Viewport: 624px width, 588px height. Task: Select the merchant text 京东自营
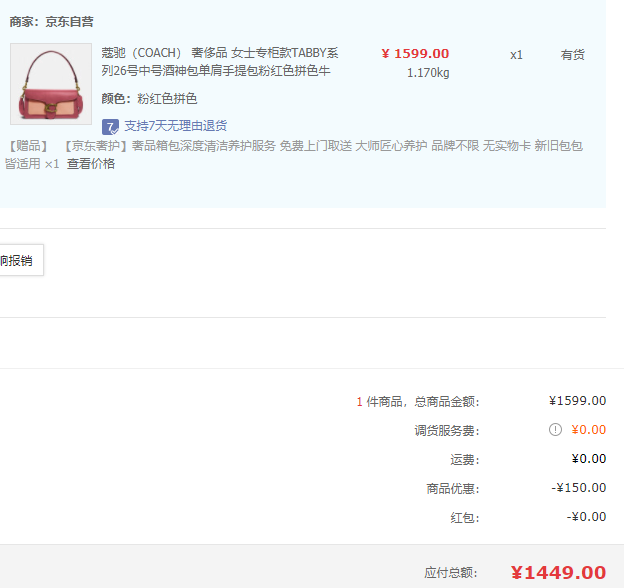(x=69, y=21)
